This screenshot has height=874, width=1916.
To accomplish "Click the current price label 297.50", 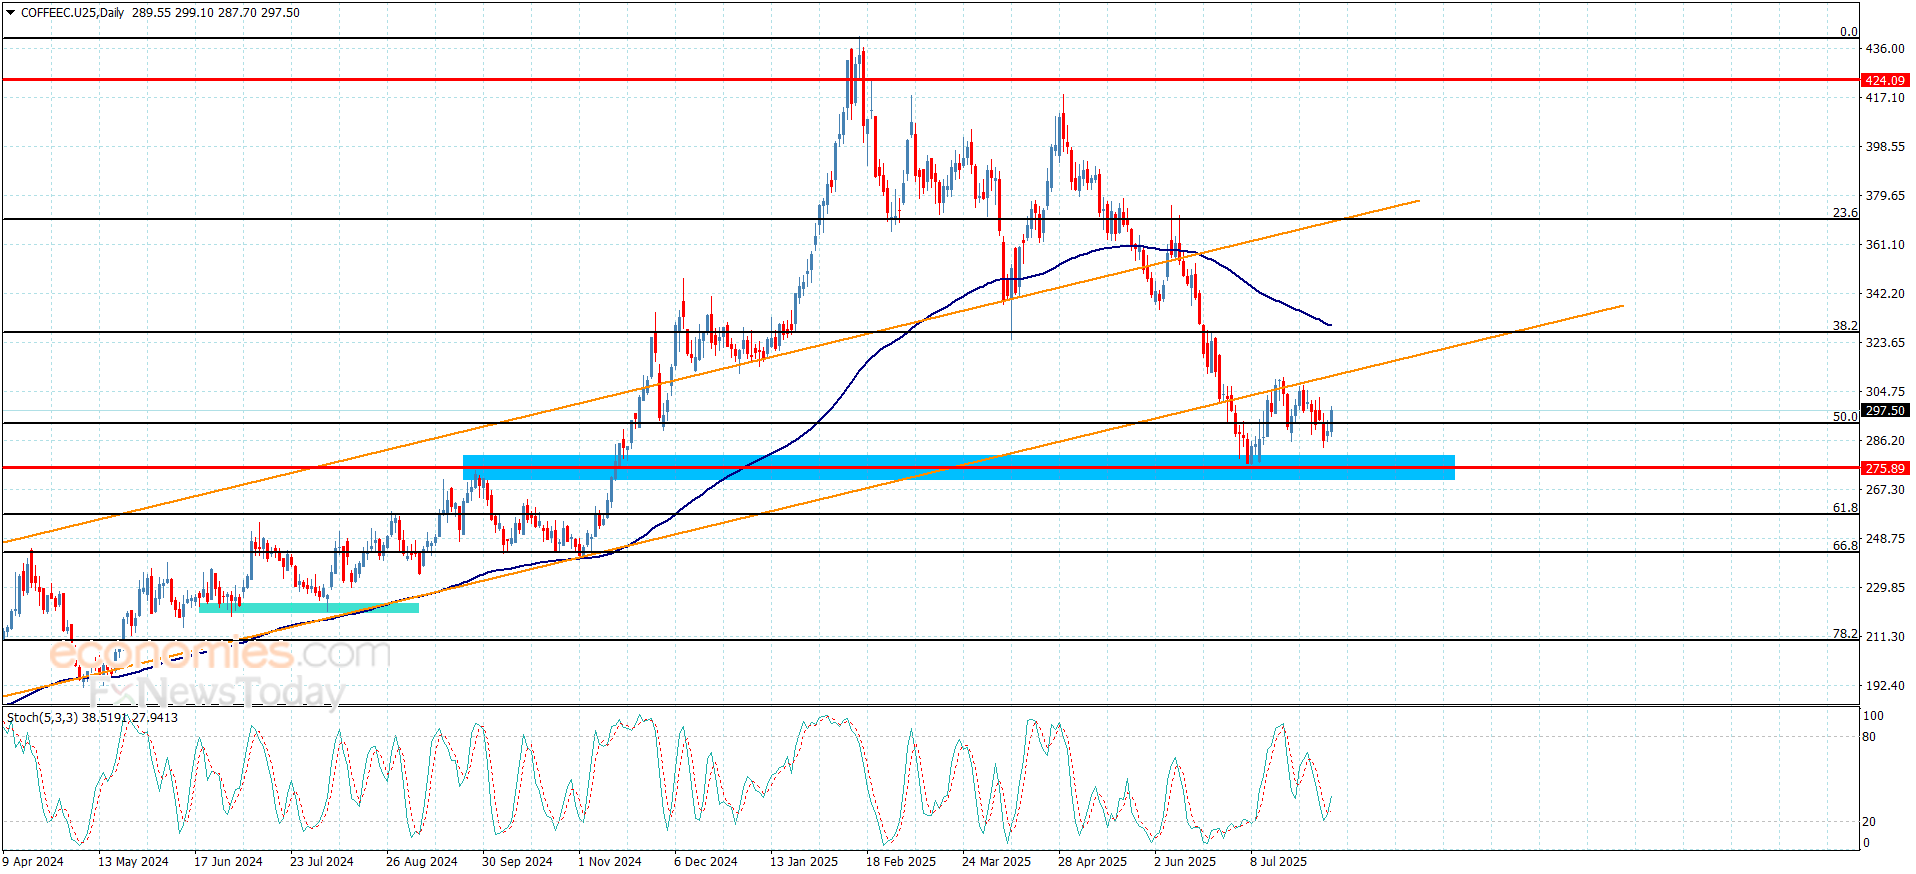I will pos(1885,410).
